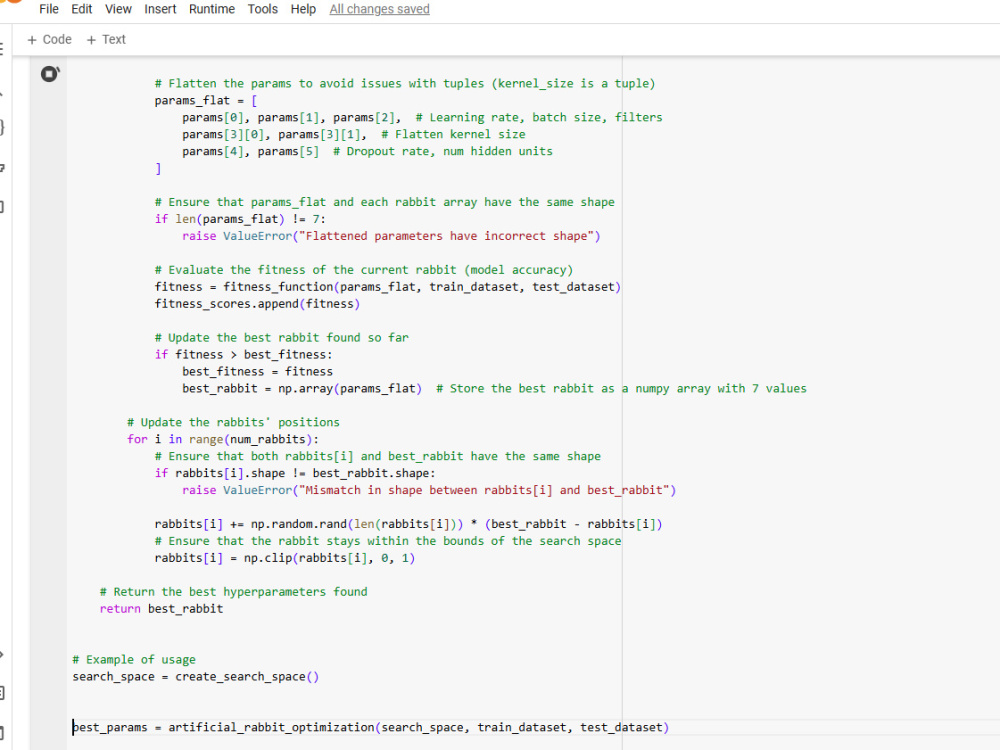Click the if fitness > best_fitness line

point(243,355)
